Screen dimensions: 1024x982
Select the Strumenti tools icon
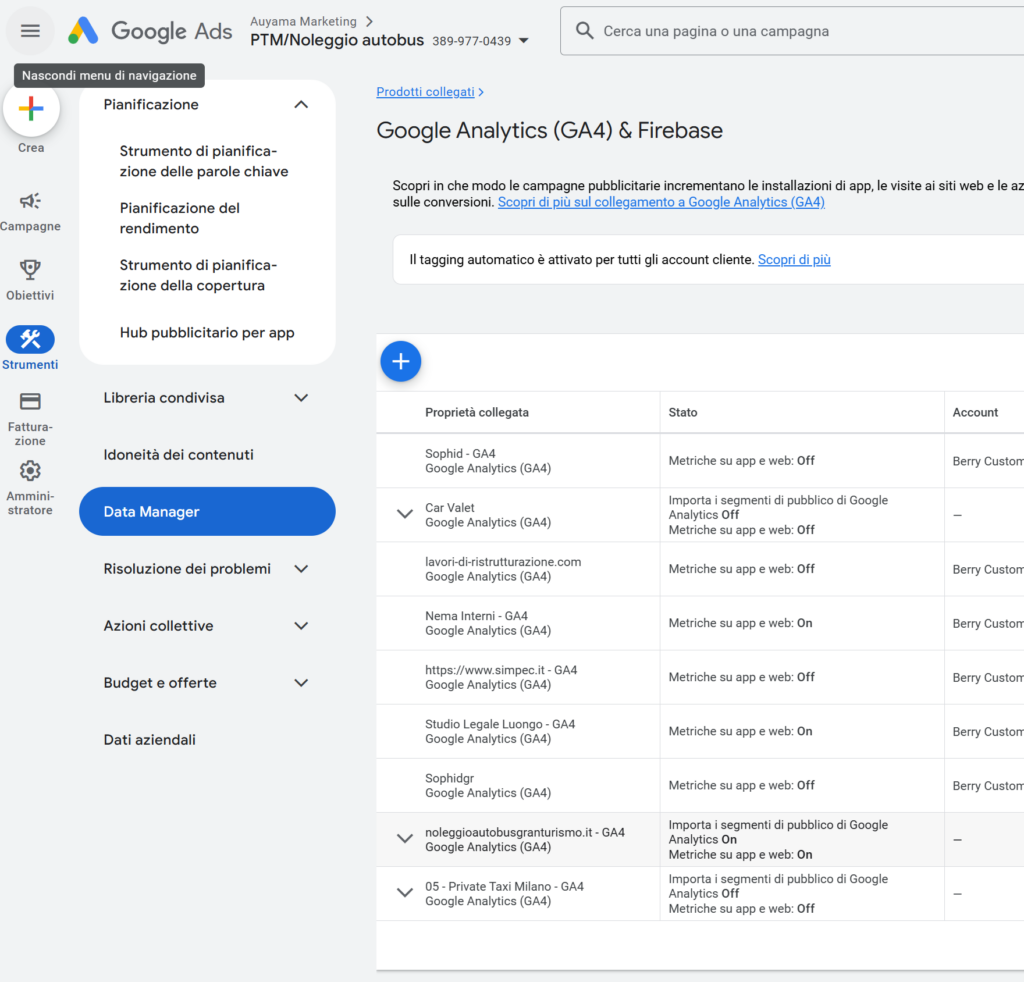pyautogui.click(x=30, y=340)
